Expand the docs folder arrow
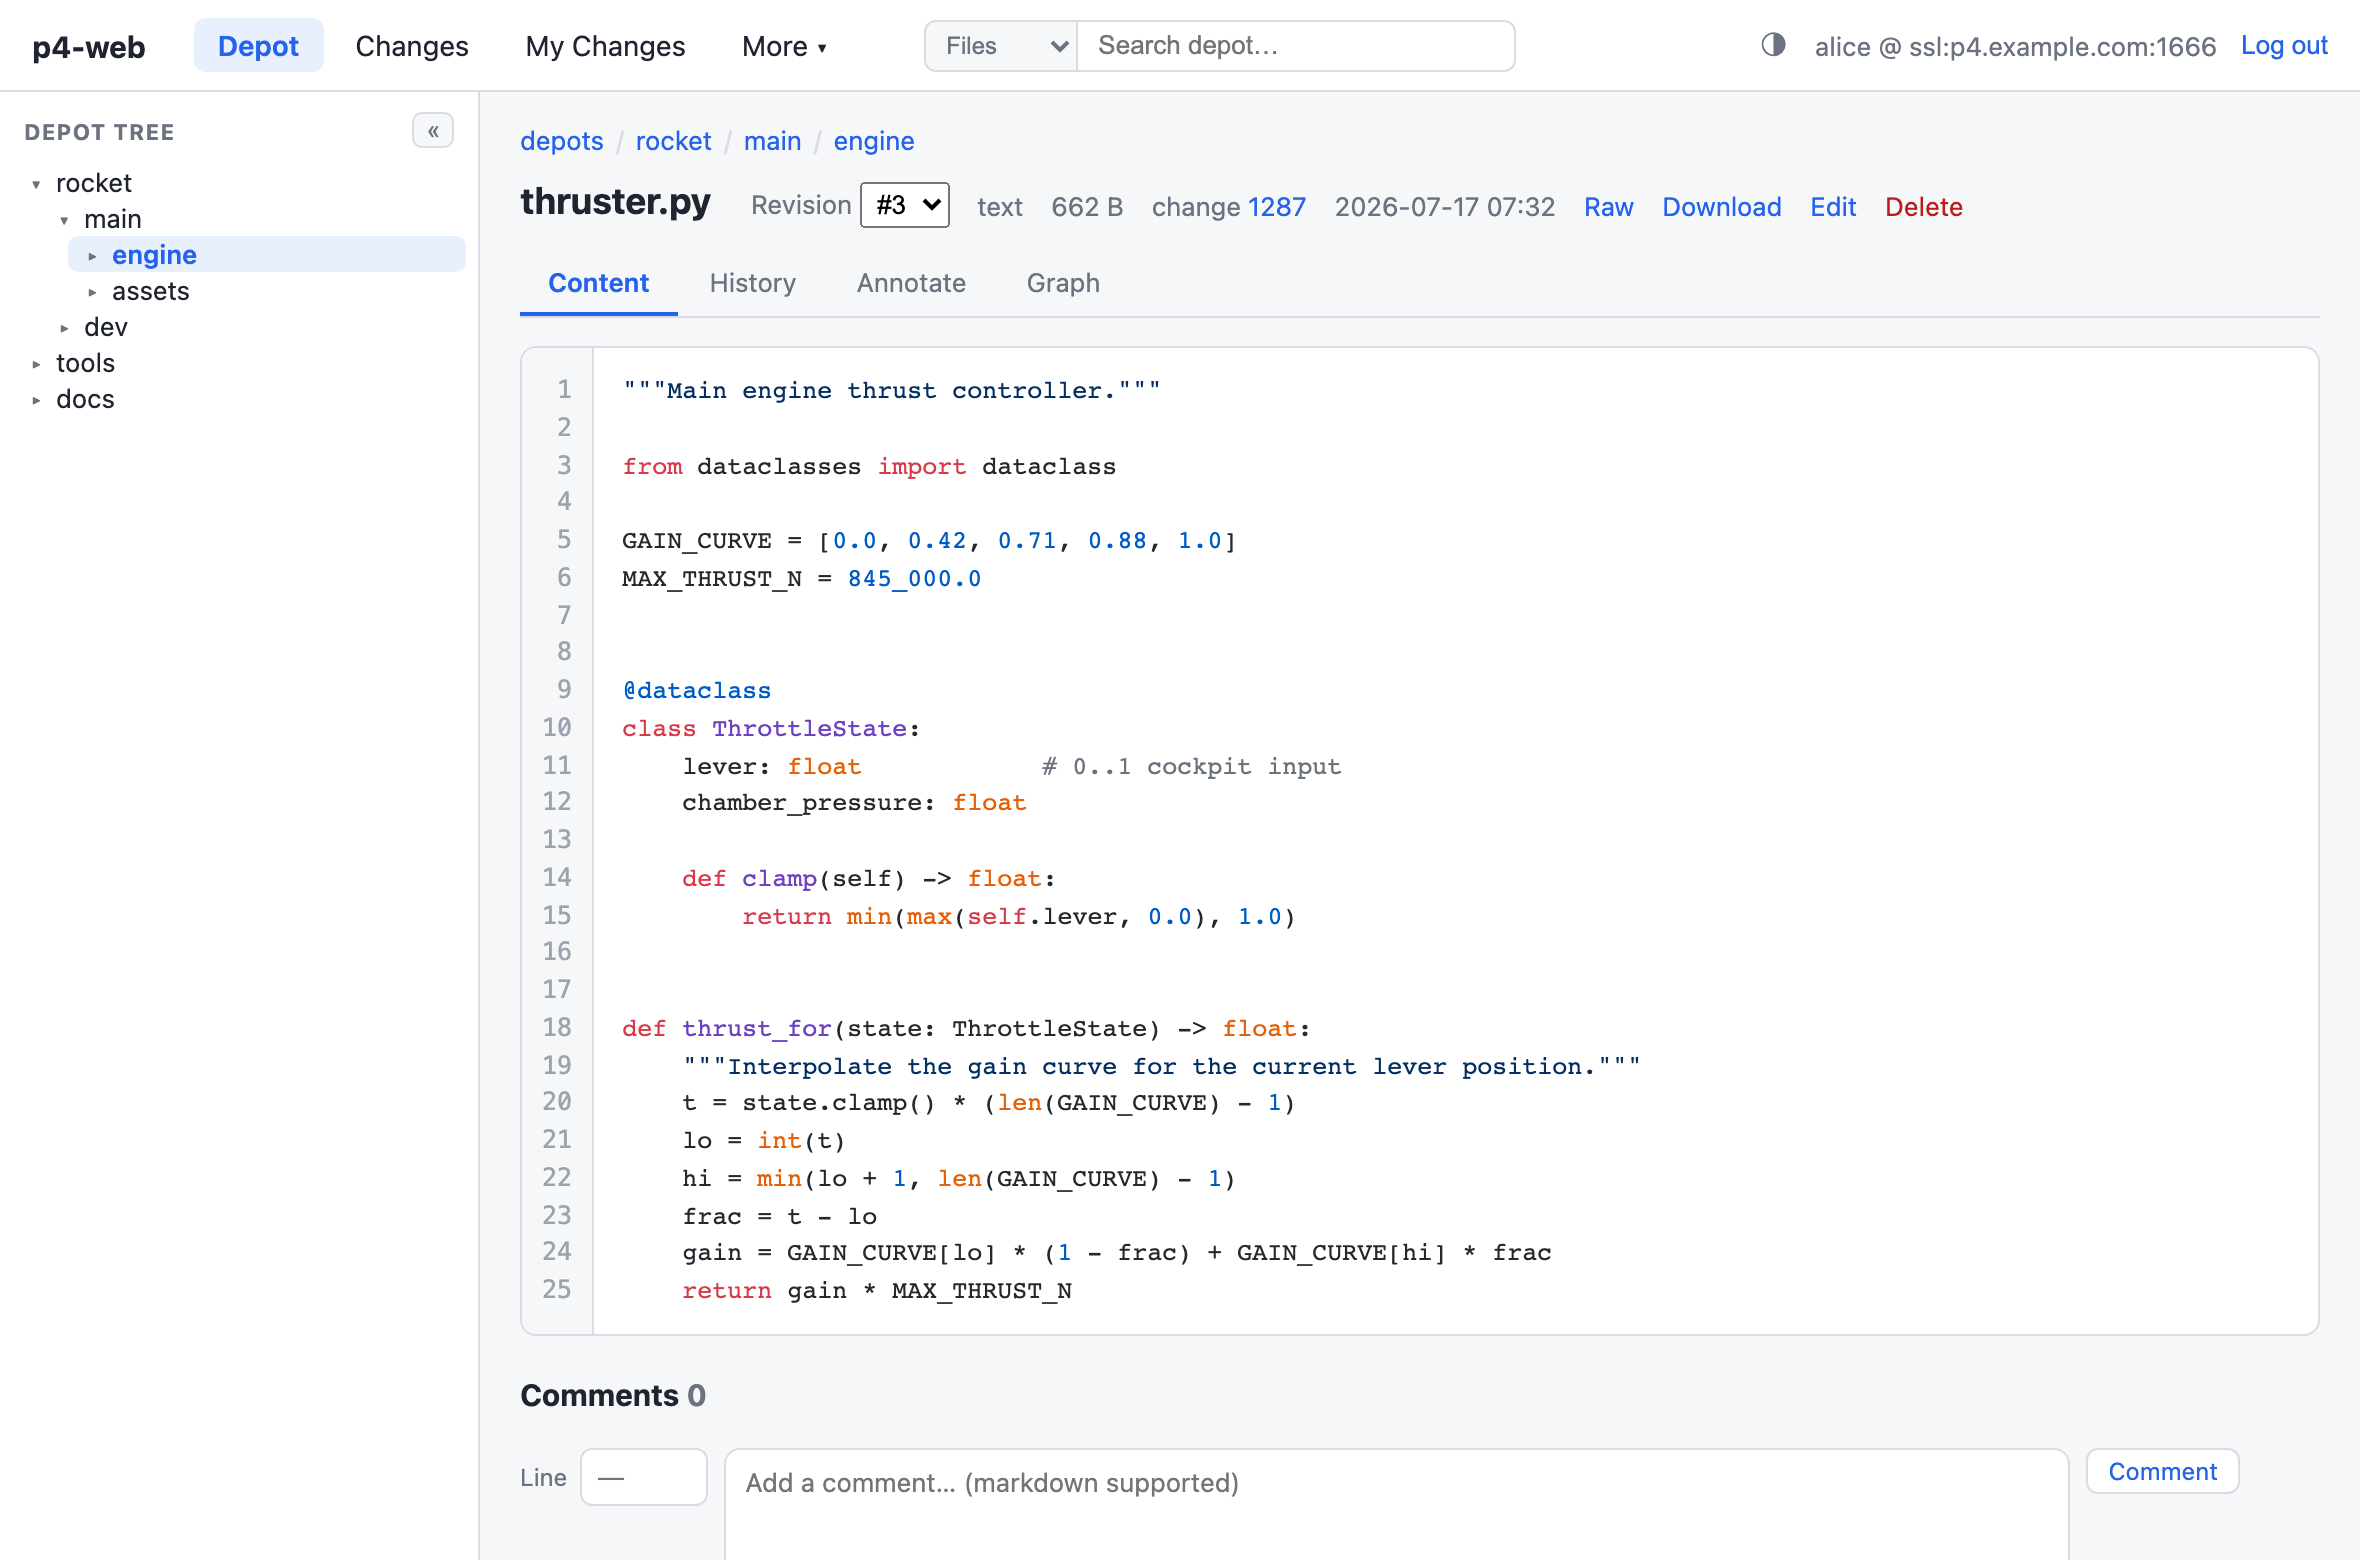The height and width of the screenshot is (1560, 2360). point(36,400)
